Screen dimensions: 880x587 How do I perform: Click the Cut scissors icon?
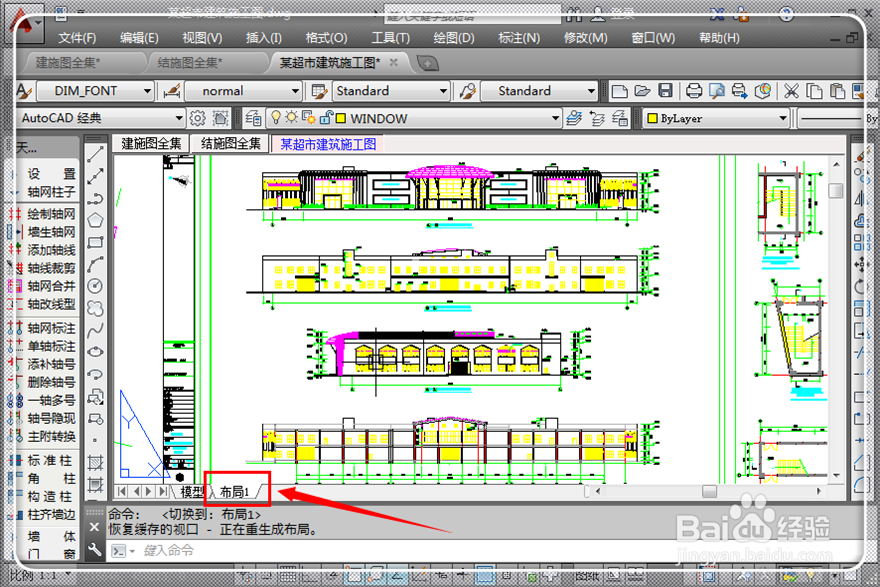[x=791, y=91]
